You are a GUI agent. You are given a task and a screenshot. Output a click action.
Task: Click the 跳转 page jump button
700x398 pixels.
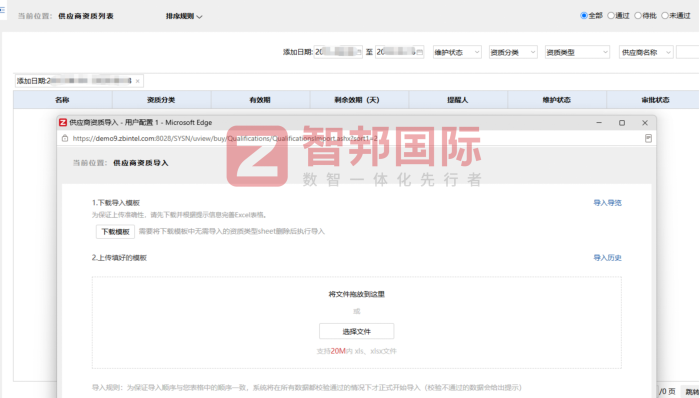(690, 391)
